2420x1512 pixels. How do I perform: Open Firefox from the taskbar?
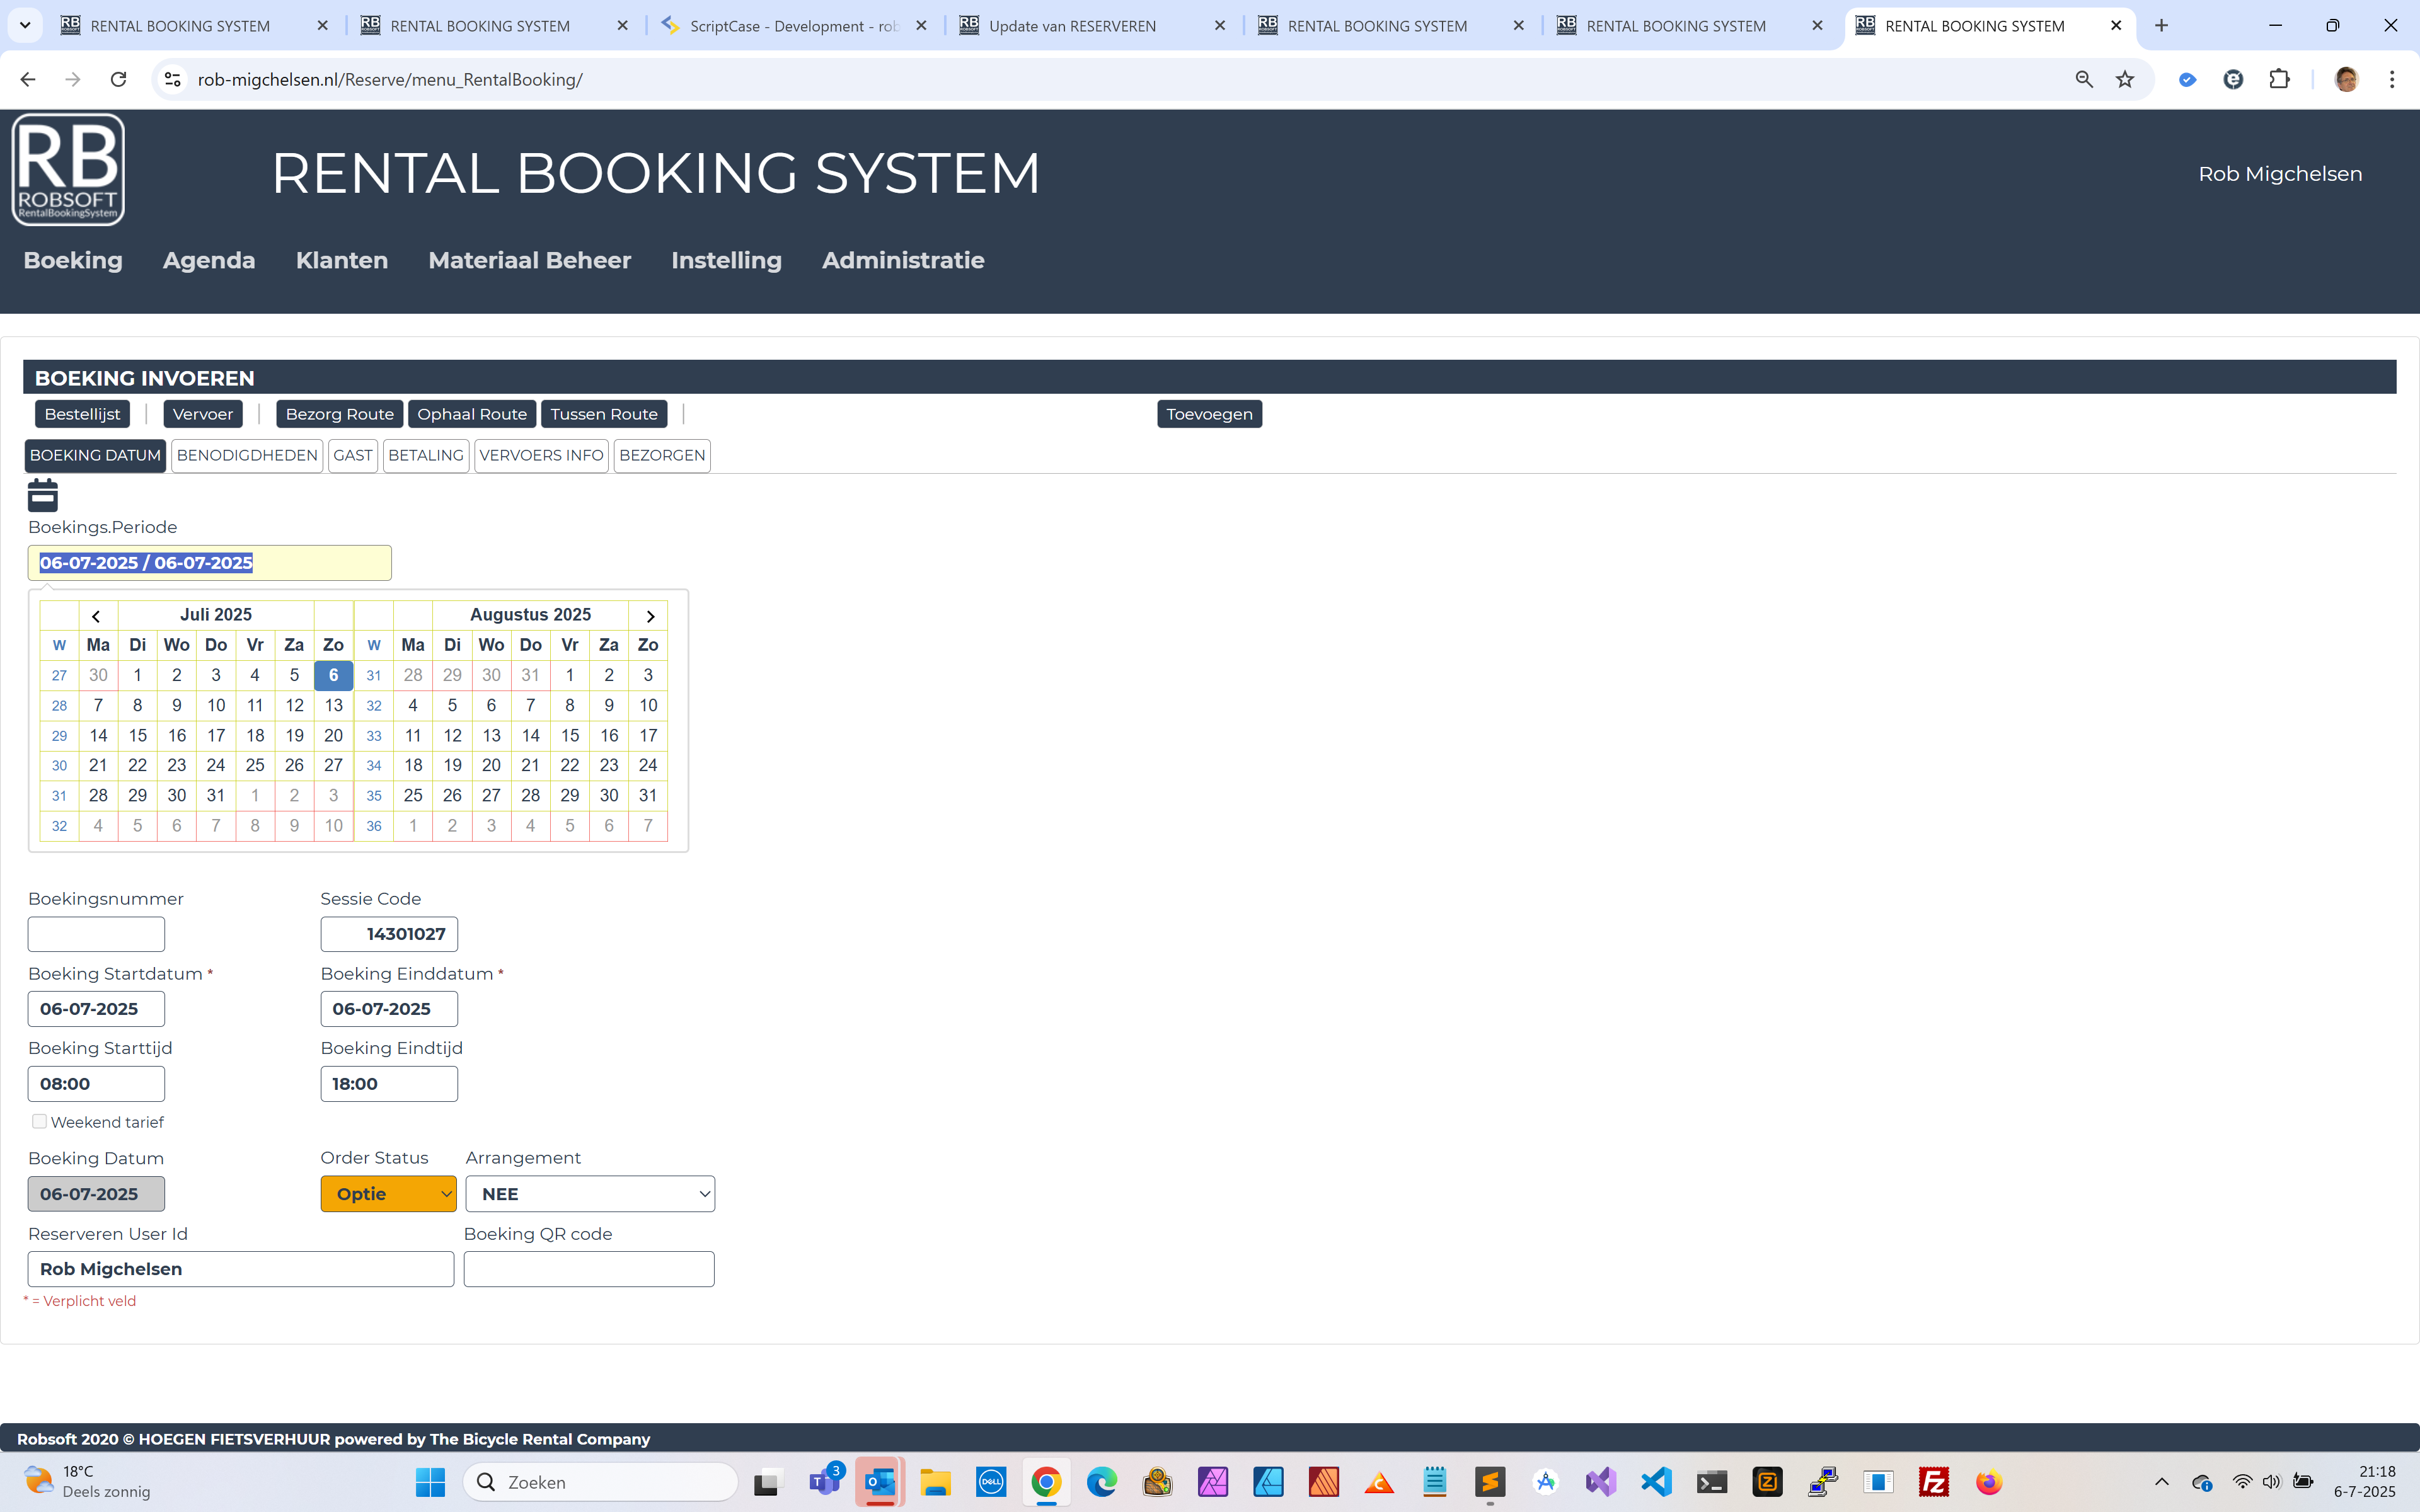tap(1989, 1482)
